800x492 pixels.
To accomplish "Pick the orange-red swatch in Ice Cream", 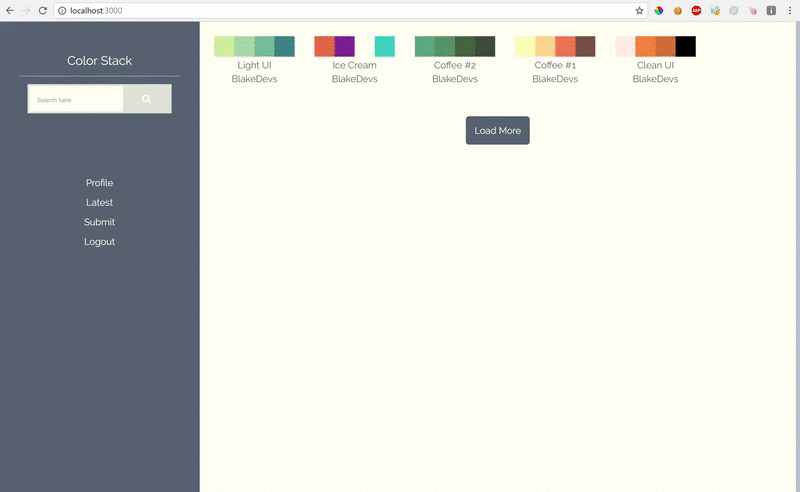I will pos(324,46).
